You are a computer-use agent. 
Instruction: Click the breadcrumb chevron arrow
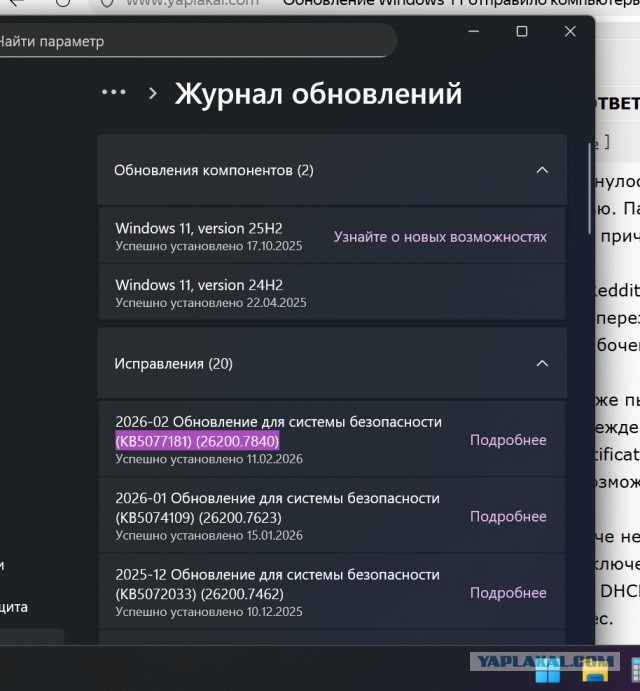(153, 93)
